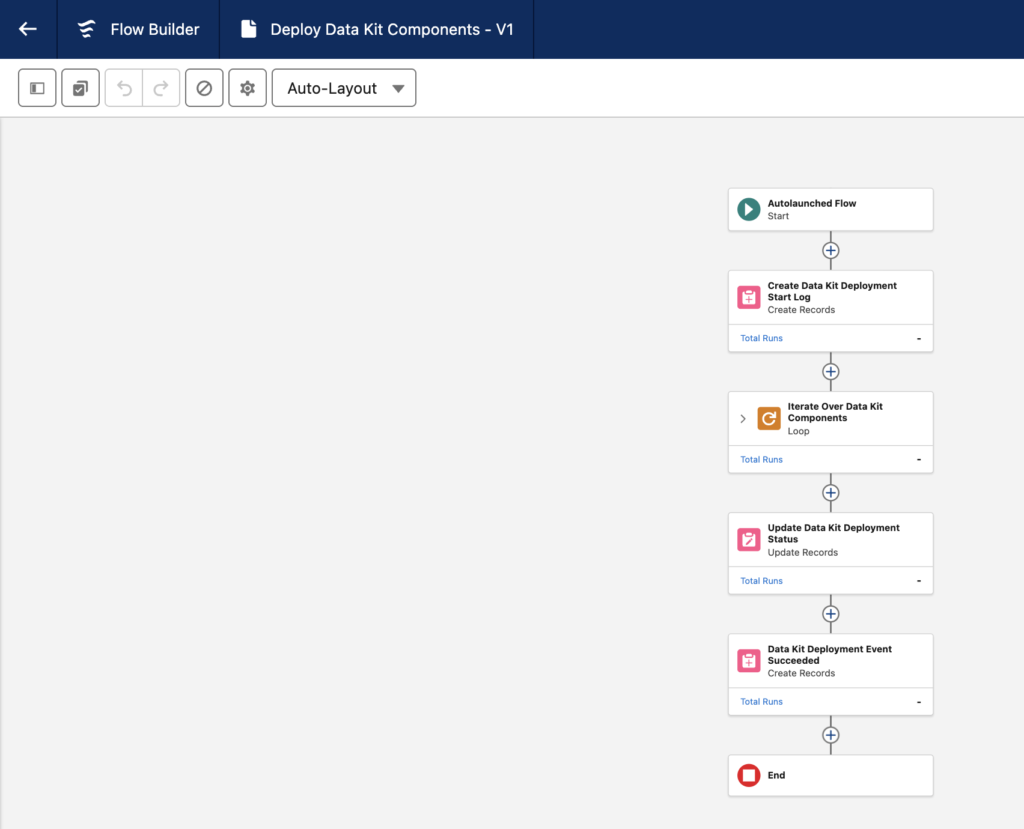
Task: Click the red End element icon
Action: (748, 775)
